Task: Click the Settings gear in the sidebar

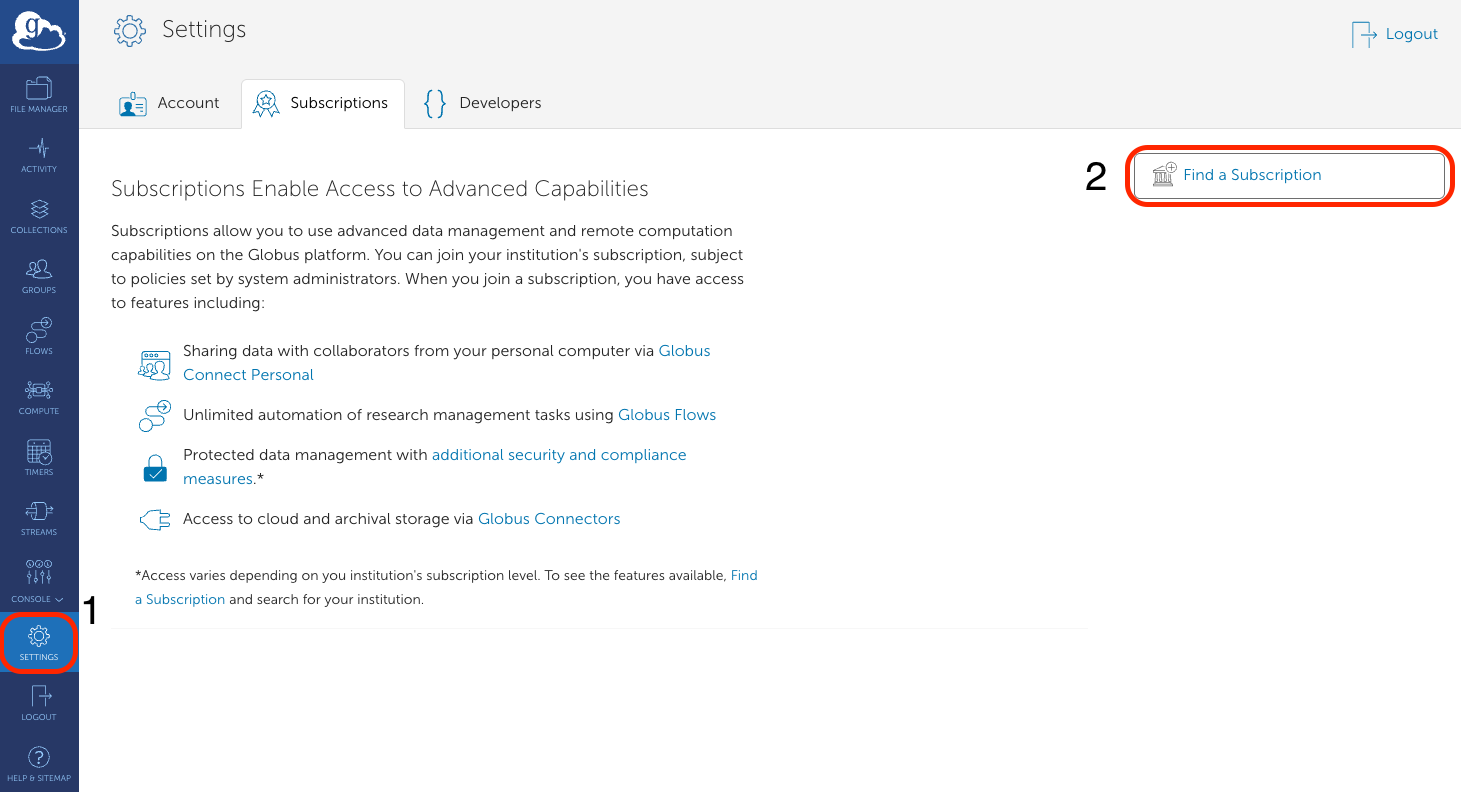Action: (39, 643)
